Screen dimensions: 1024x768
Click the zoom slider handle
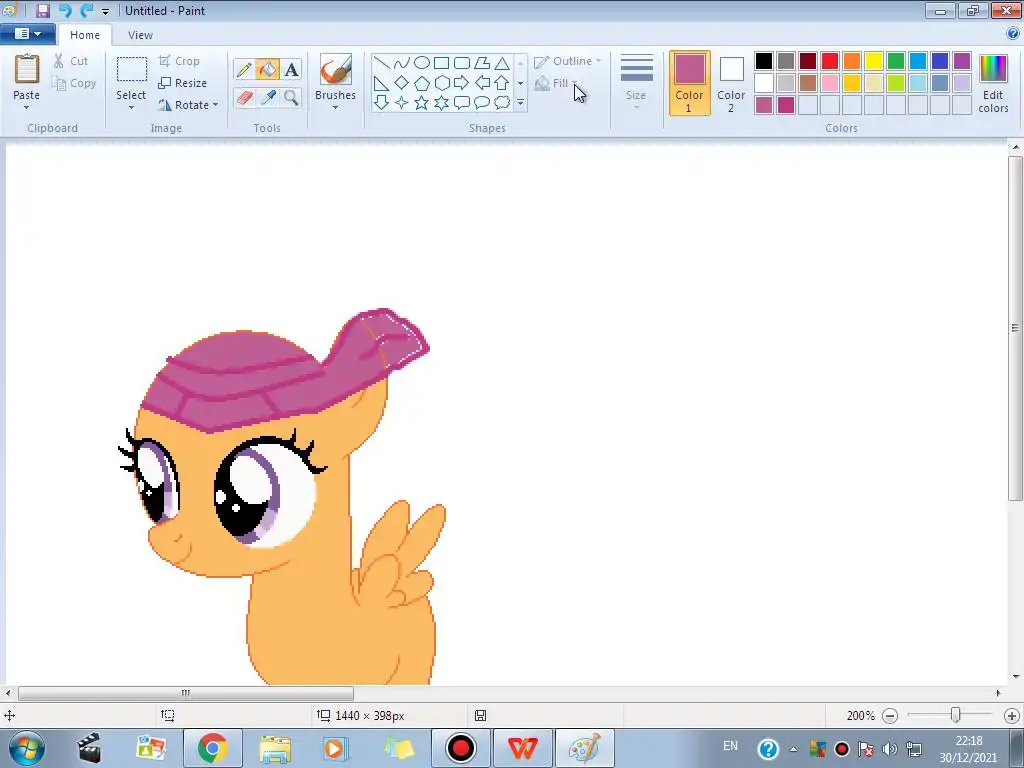click(955, 715)
